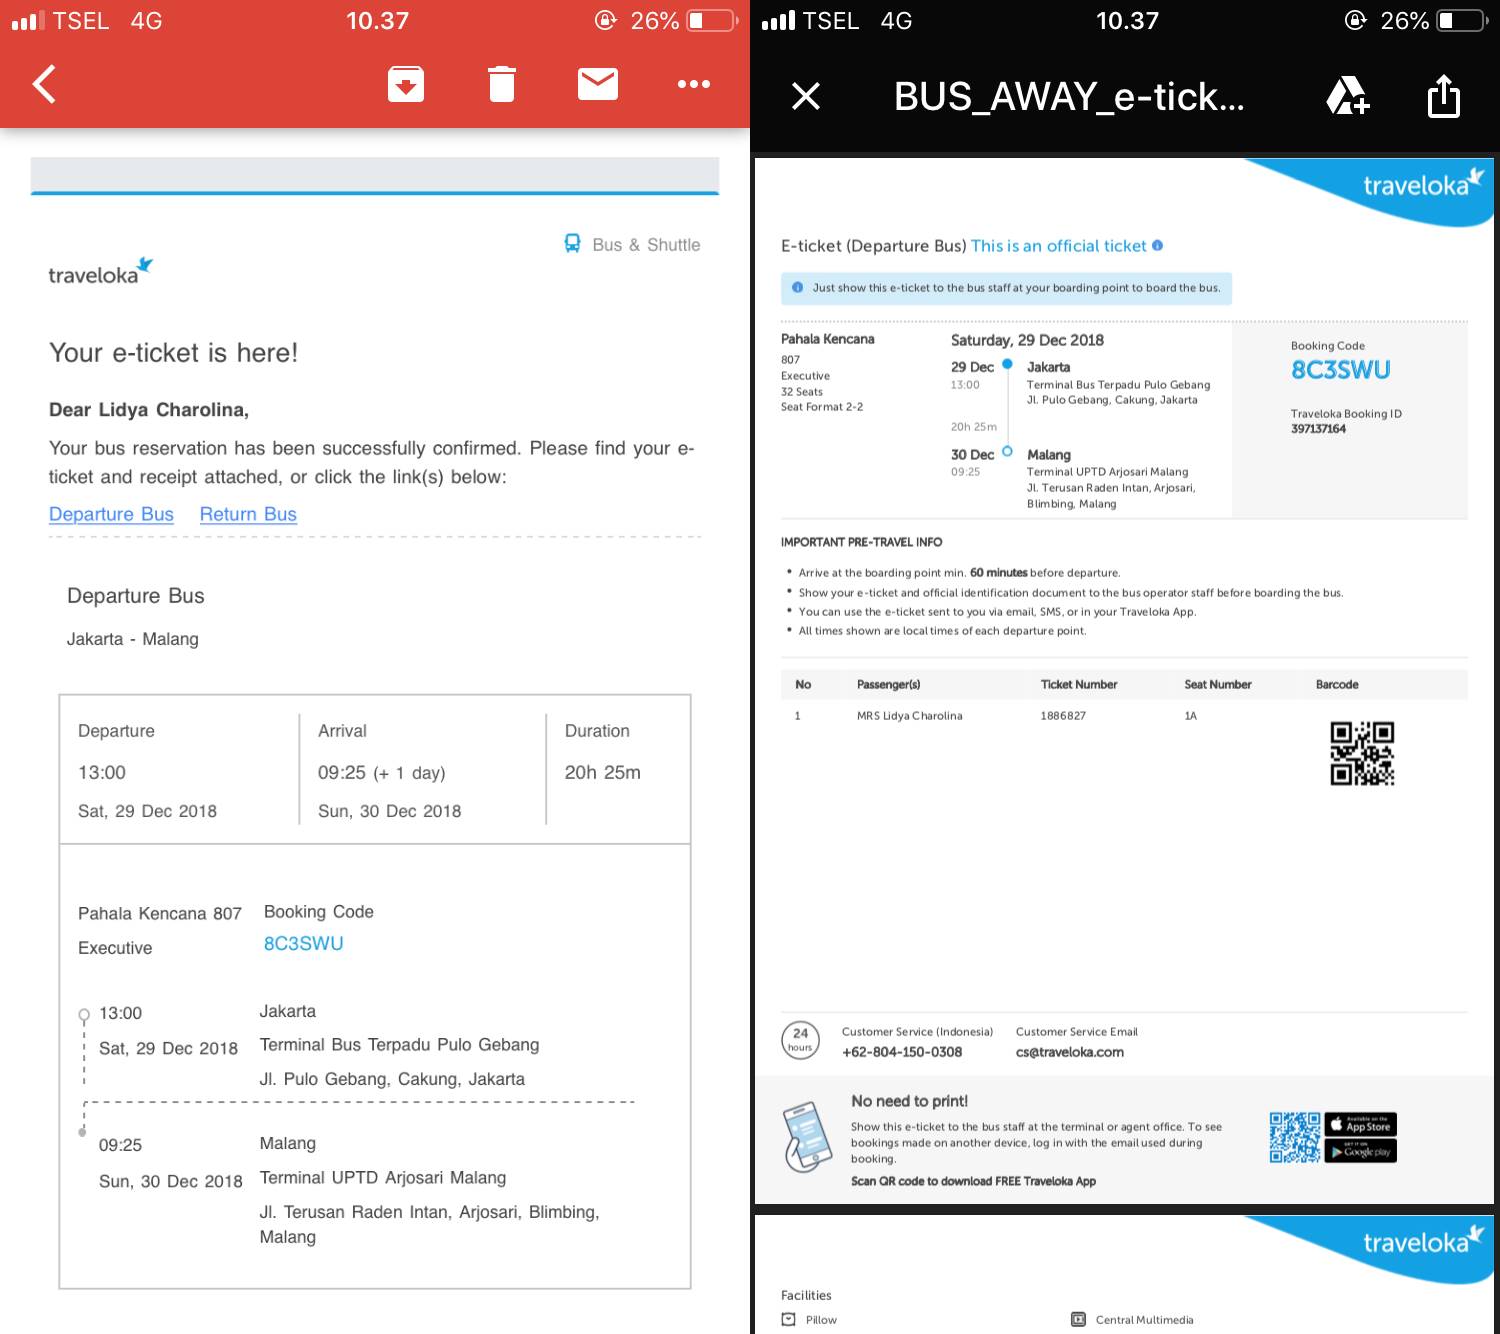1500x1334 pixels.
Task: Tap battery indicator in left status bar
Action: 714,21
